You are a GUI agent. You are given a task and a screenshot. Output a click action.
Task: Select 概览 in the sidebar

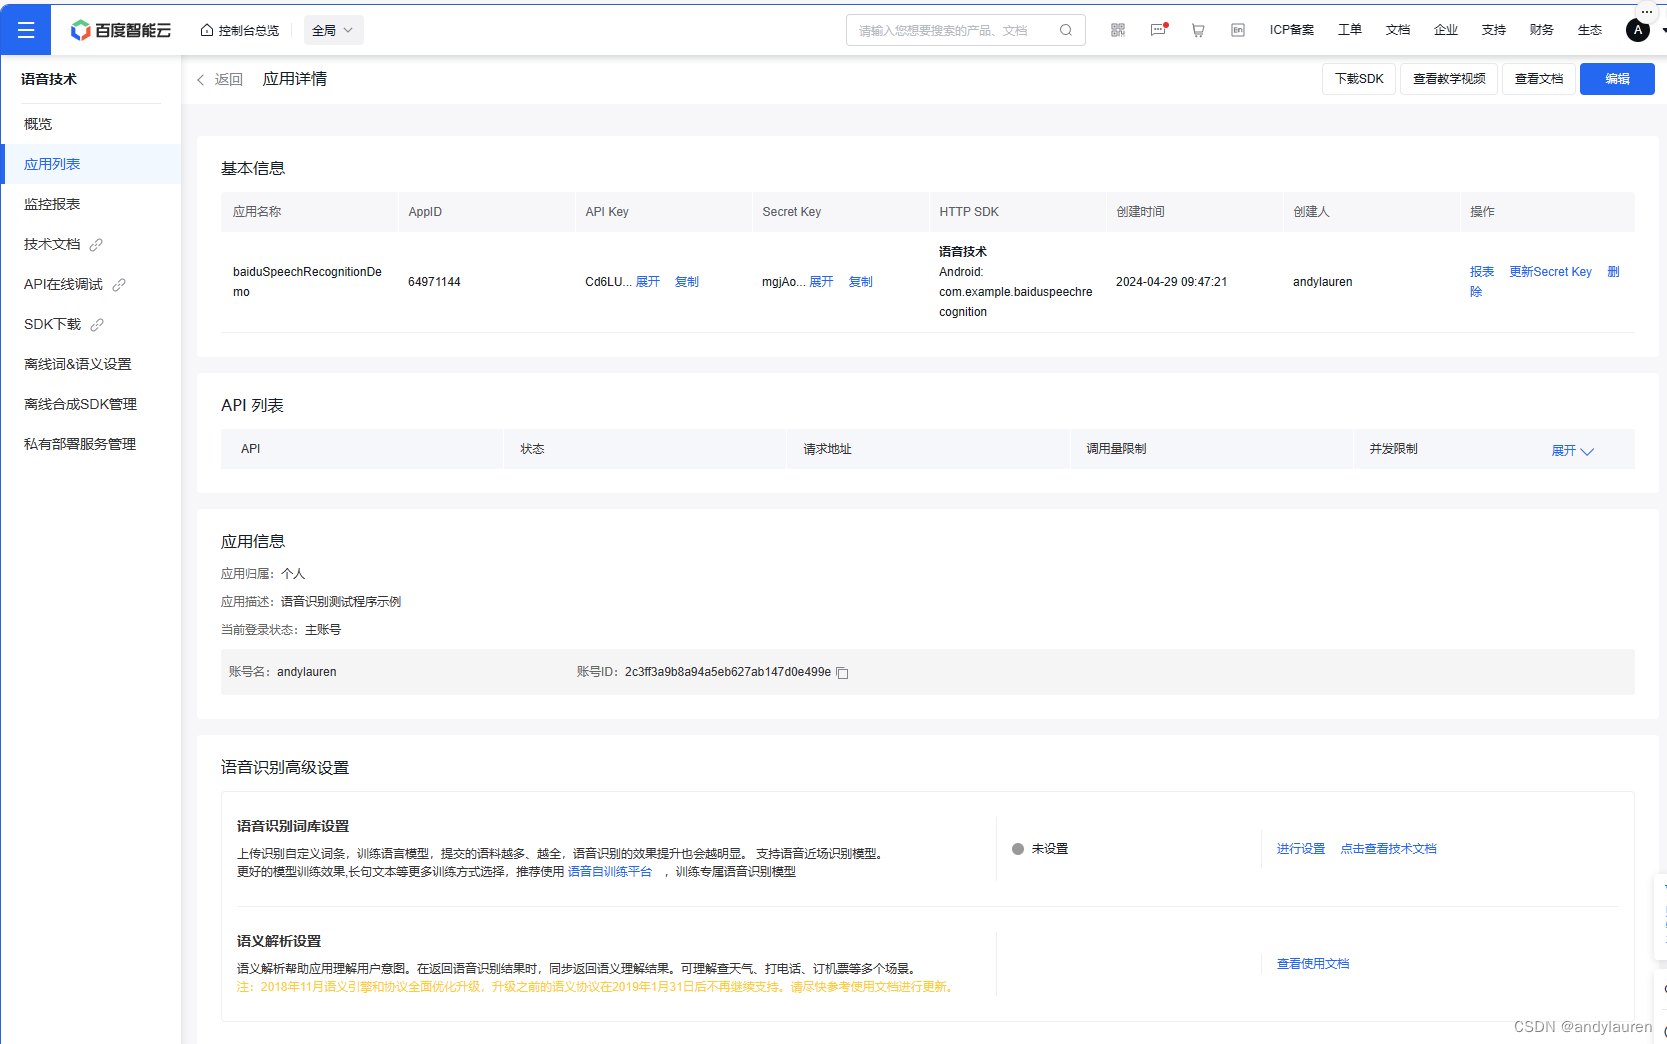click(x=91, y=124)
